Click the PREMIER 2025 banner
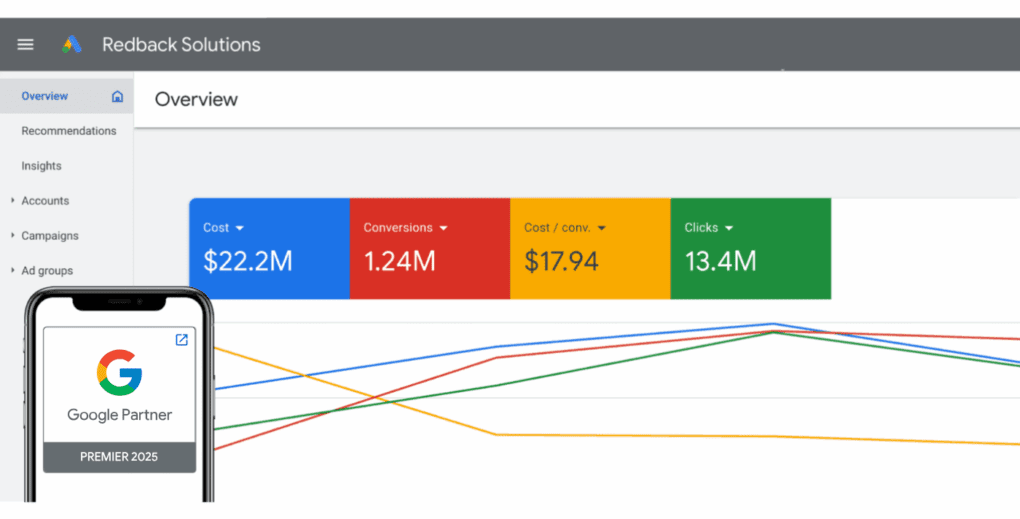 pos(119,457)
